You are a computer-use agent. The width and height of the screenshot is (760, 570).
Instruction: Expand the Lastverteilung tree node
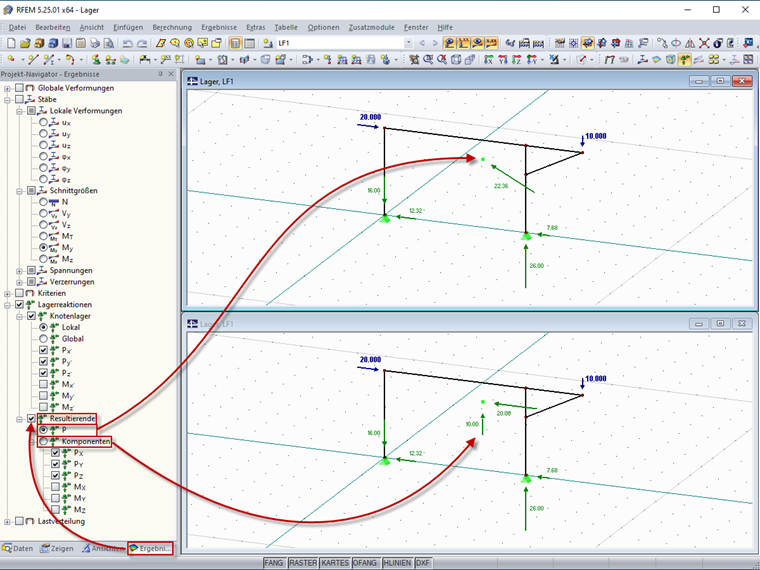7,522
